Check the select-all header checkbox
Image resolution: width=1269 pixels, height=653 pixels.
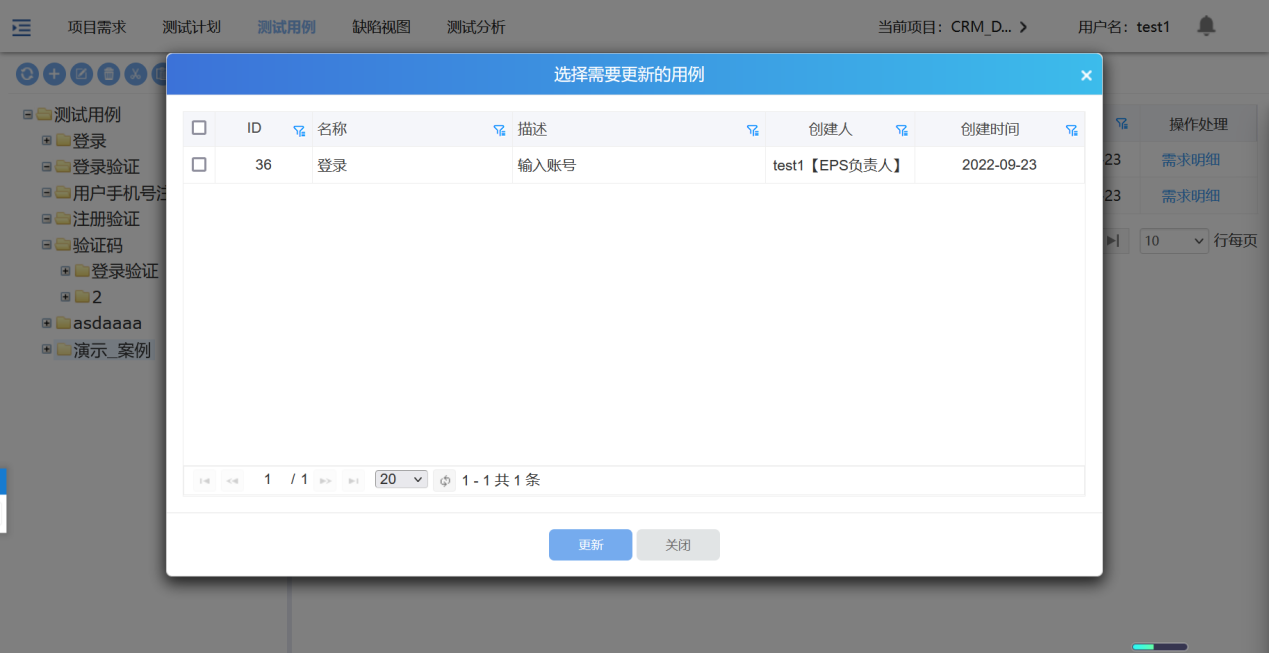[x=199, y=128]
